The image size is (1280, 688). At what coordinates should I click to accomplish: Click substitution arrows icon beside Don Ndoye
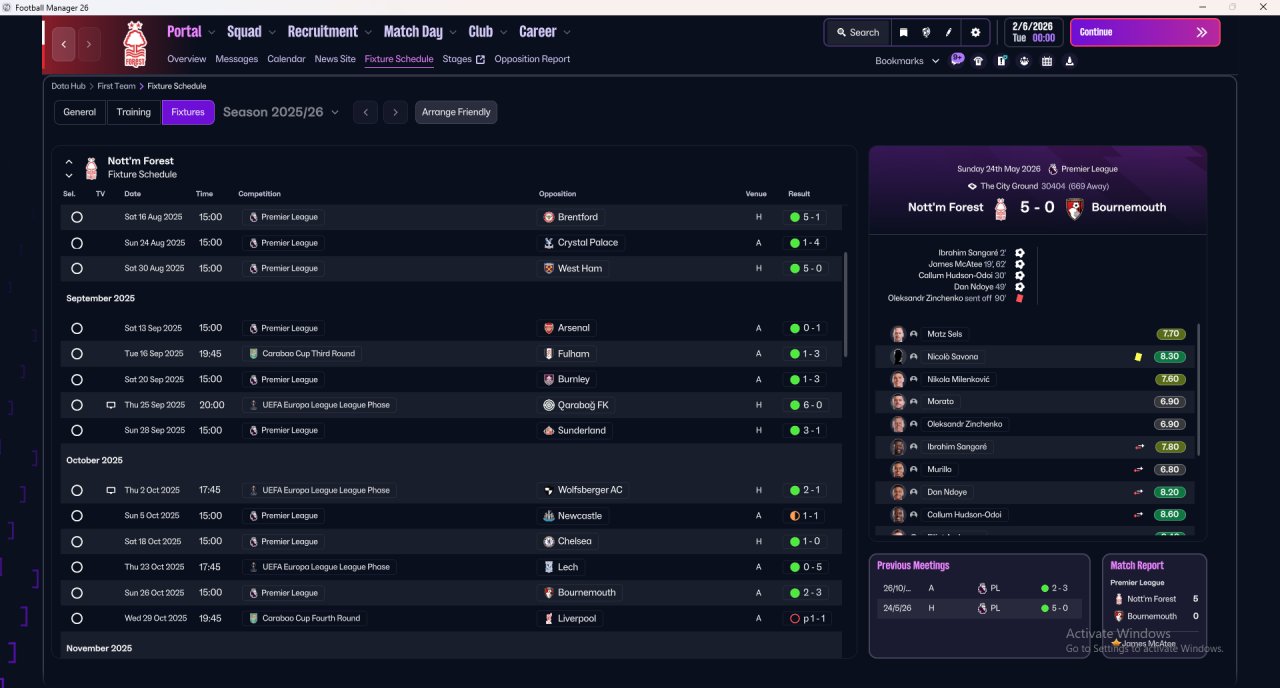(1138, 492)
